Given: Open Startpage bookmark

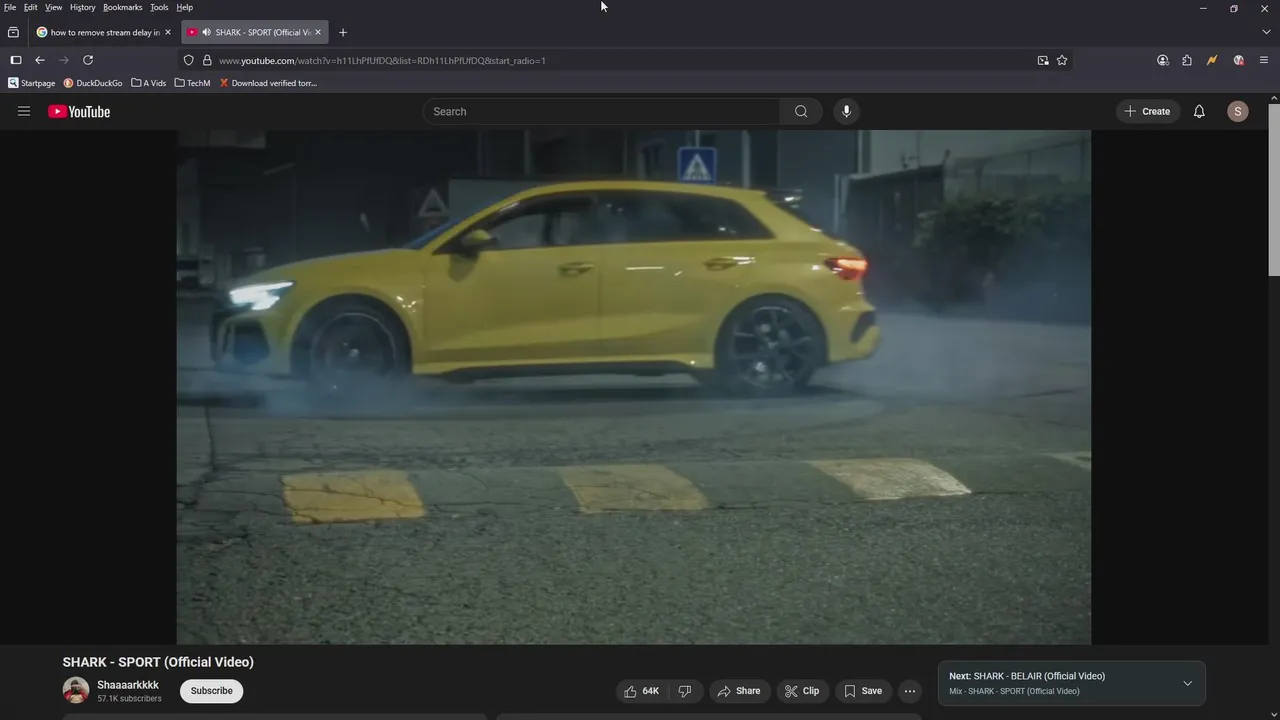Looking at the screenshot, I should coord(32,83).
